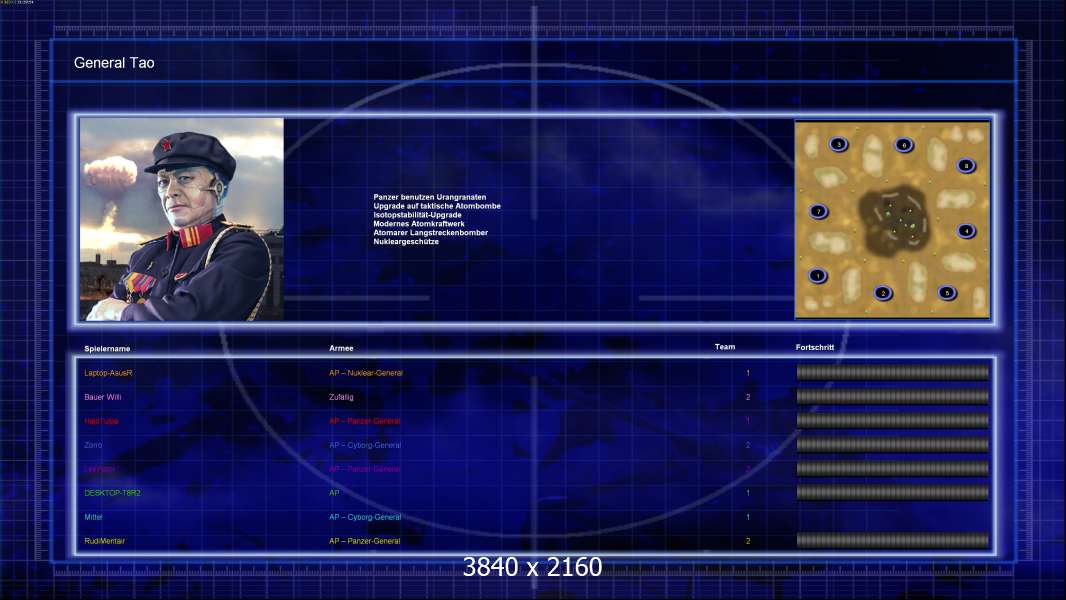The height and width of the screenshot is (600, 1066).
Task: Click team number of DESKTOP-T8R2
Action: pyautogui.click(x=748, y=493)
